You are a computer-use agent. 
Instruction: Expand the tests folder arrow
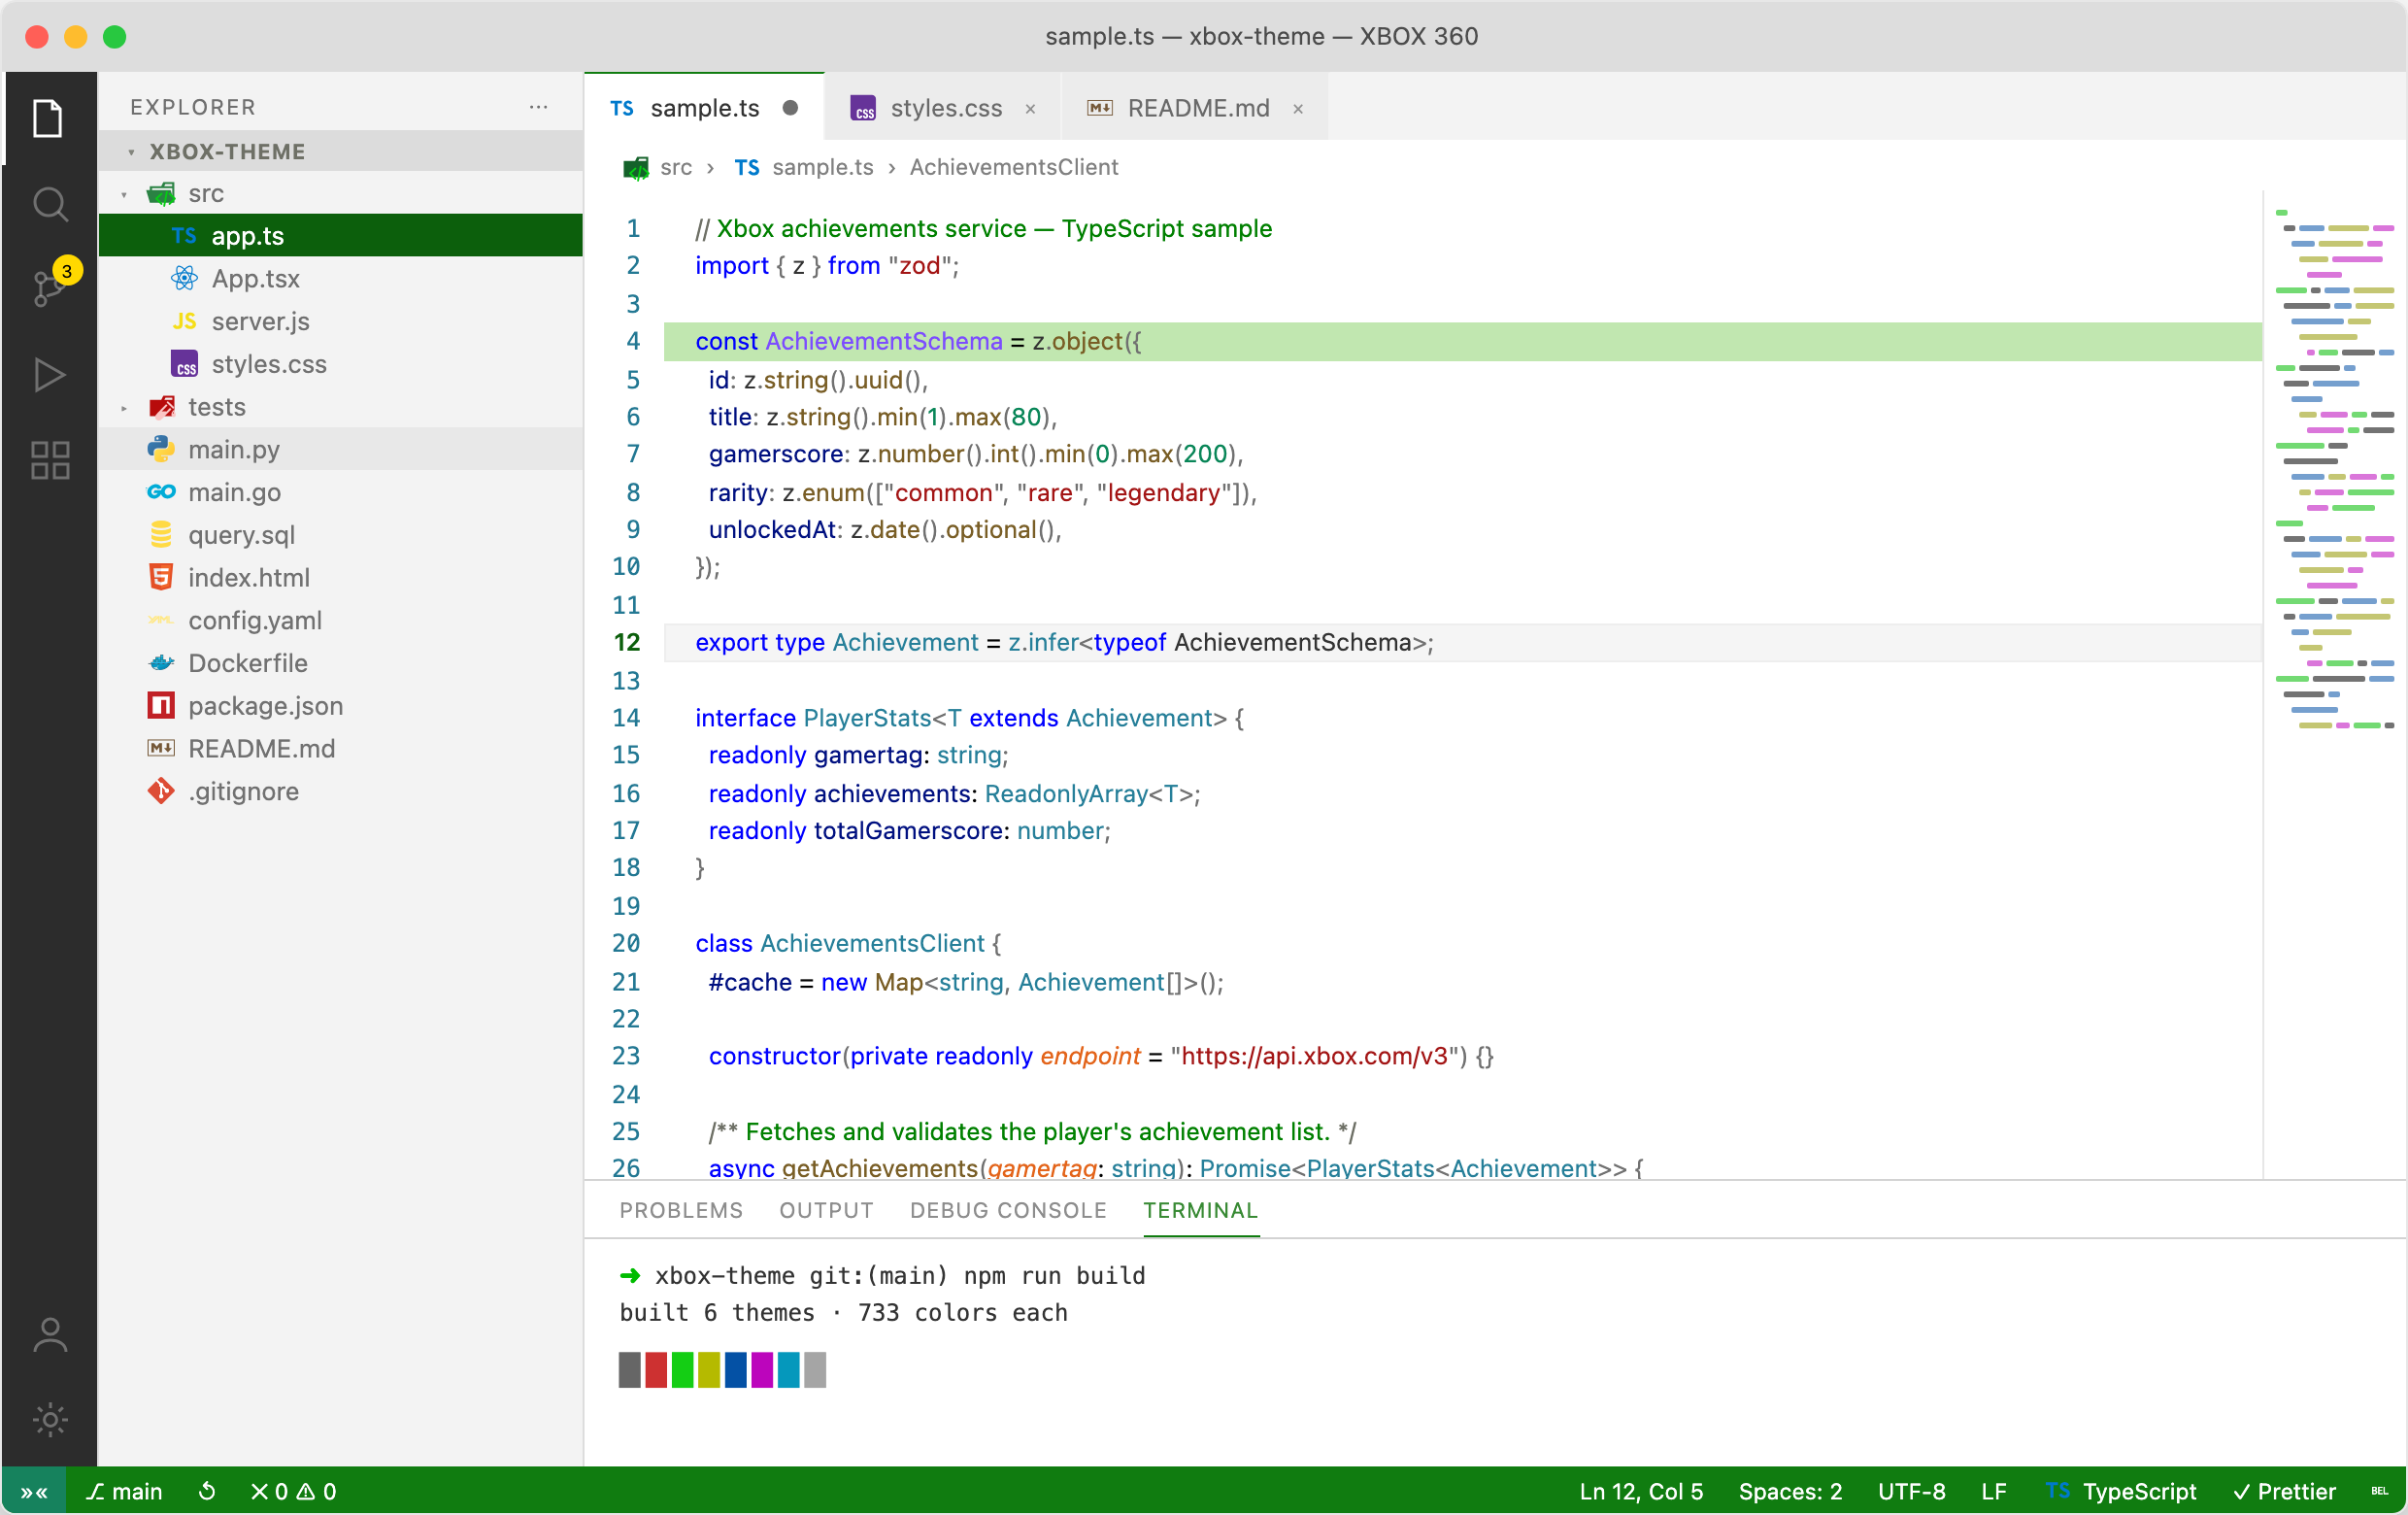coord(124,407)
